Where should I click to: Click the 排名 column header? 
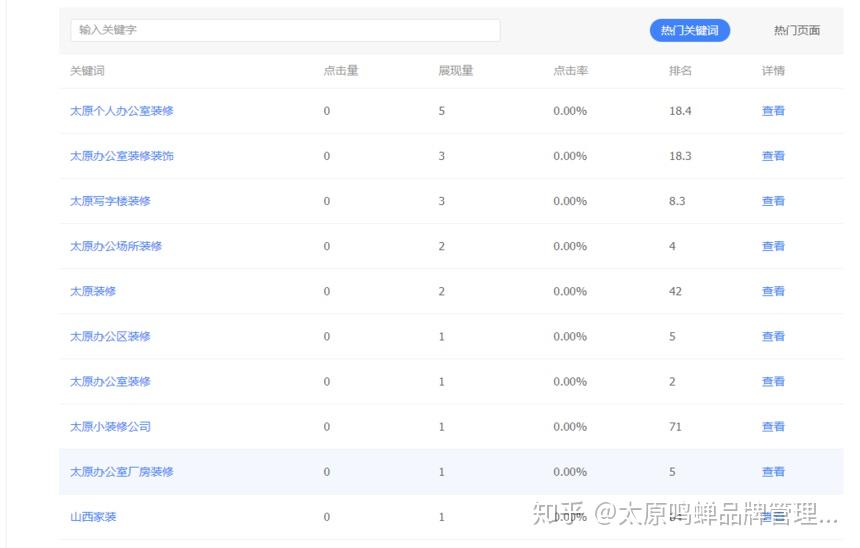click(680, 71)
